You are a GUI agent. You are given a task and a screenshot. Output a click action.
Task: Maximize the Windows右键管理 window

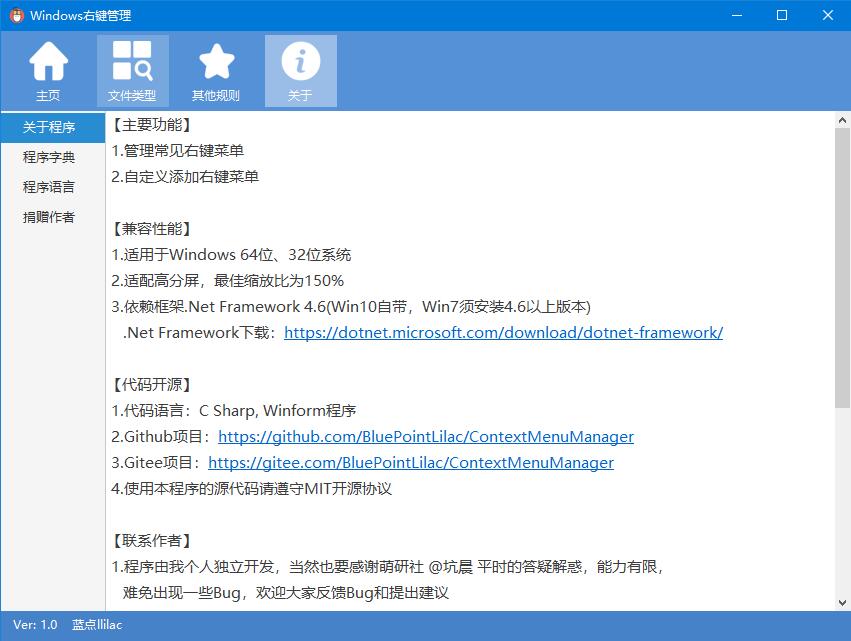(782, 15)
